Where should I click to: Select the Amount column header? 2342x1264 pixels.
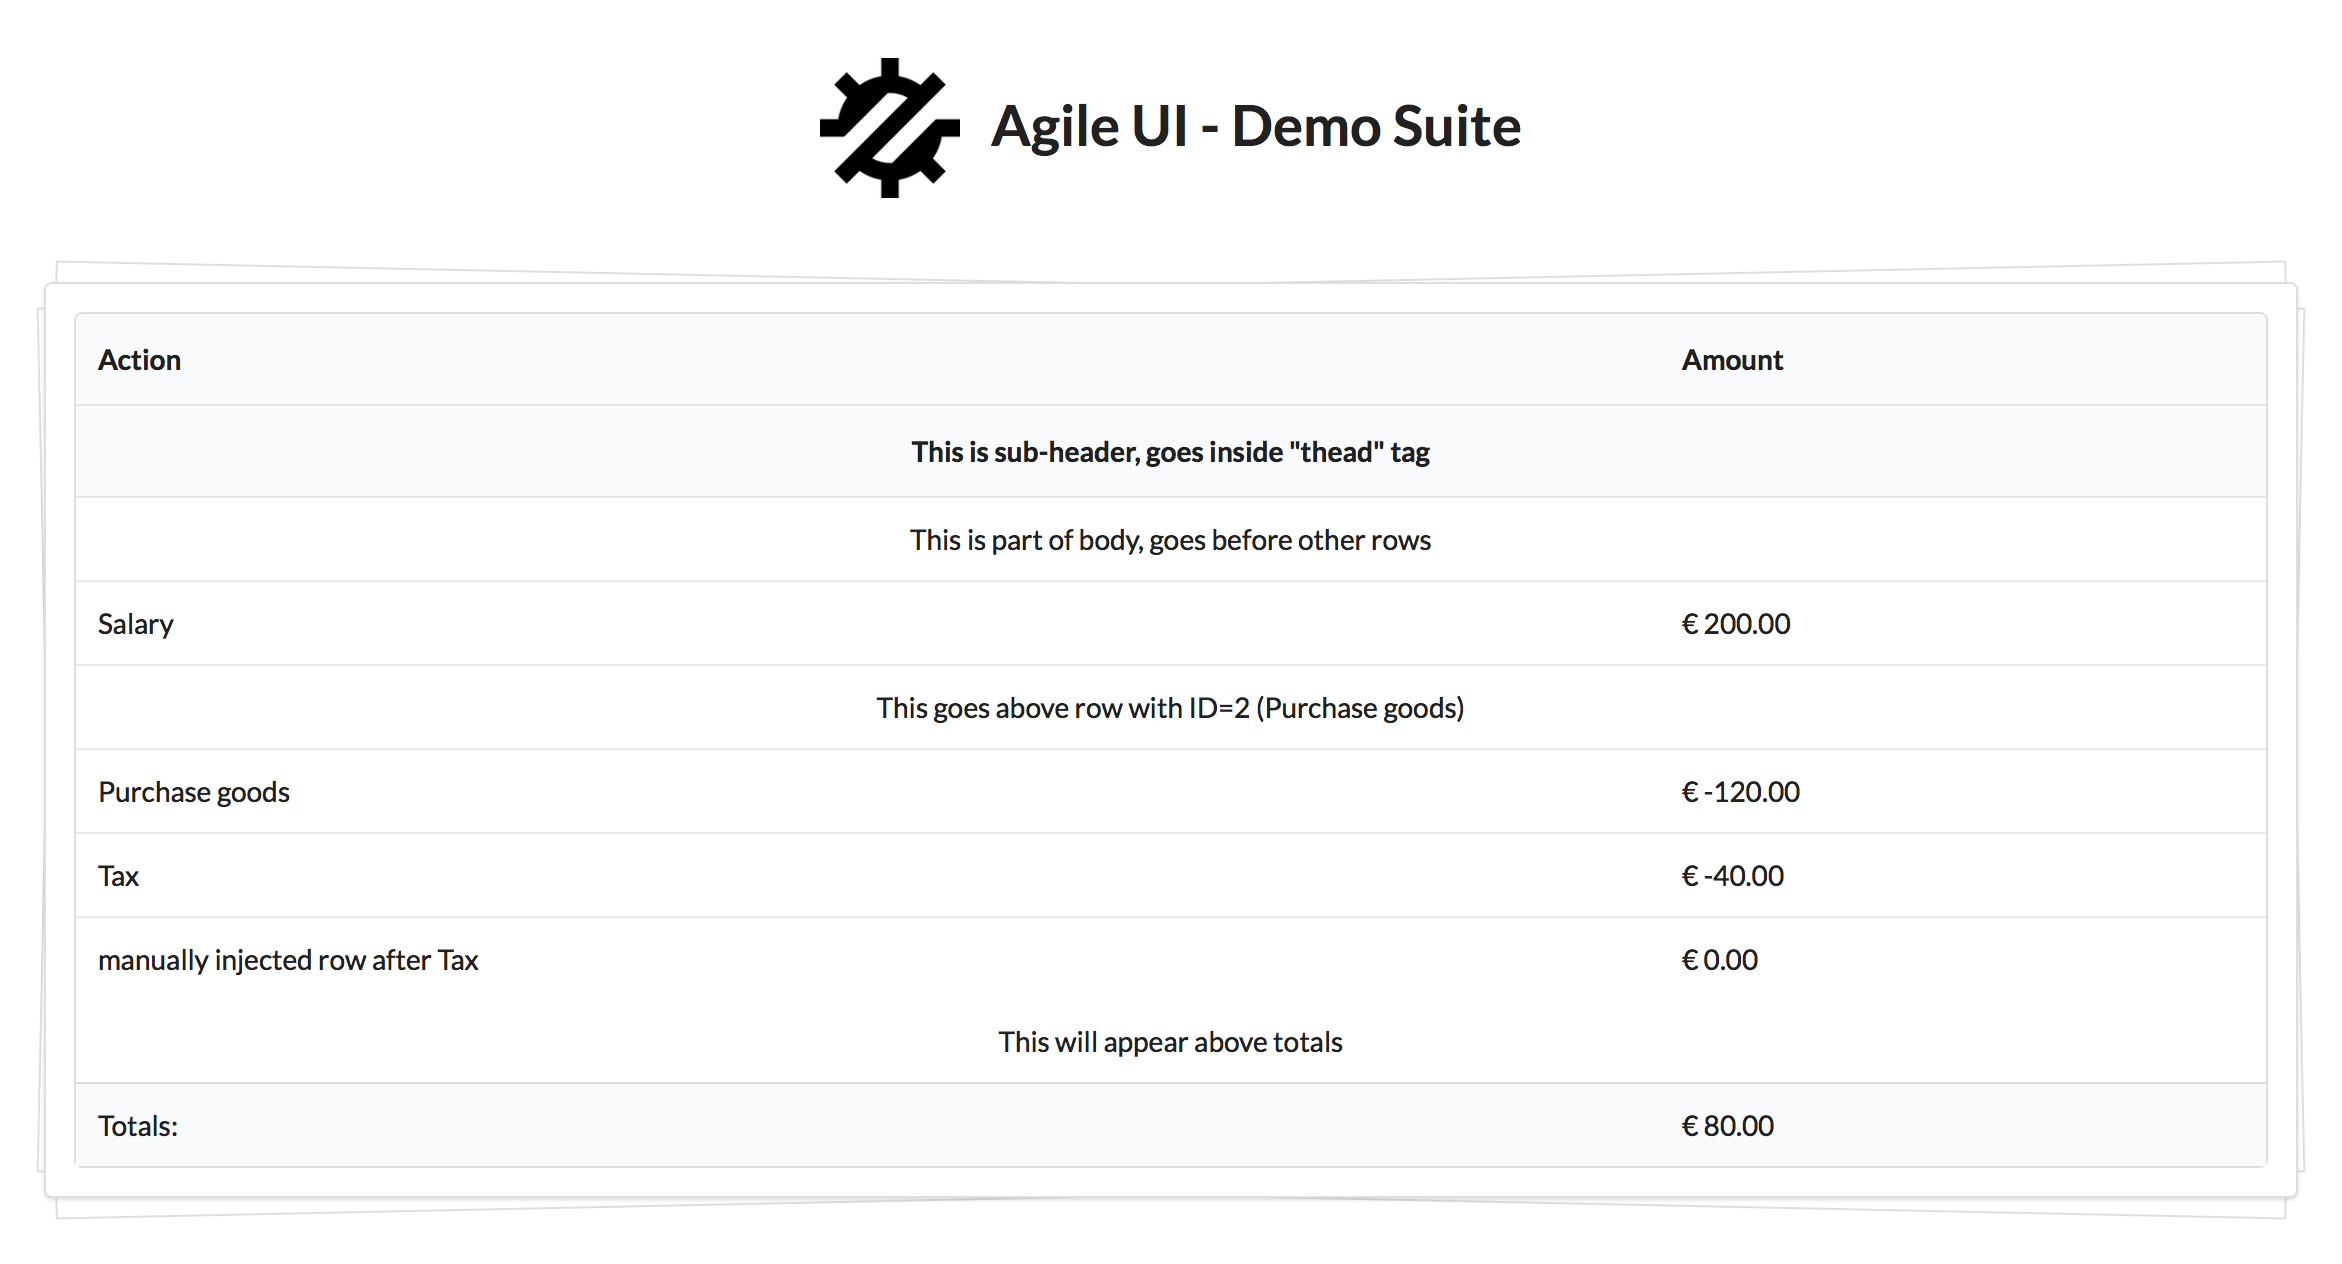click(x=1732, y=360)
